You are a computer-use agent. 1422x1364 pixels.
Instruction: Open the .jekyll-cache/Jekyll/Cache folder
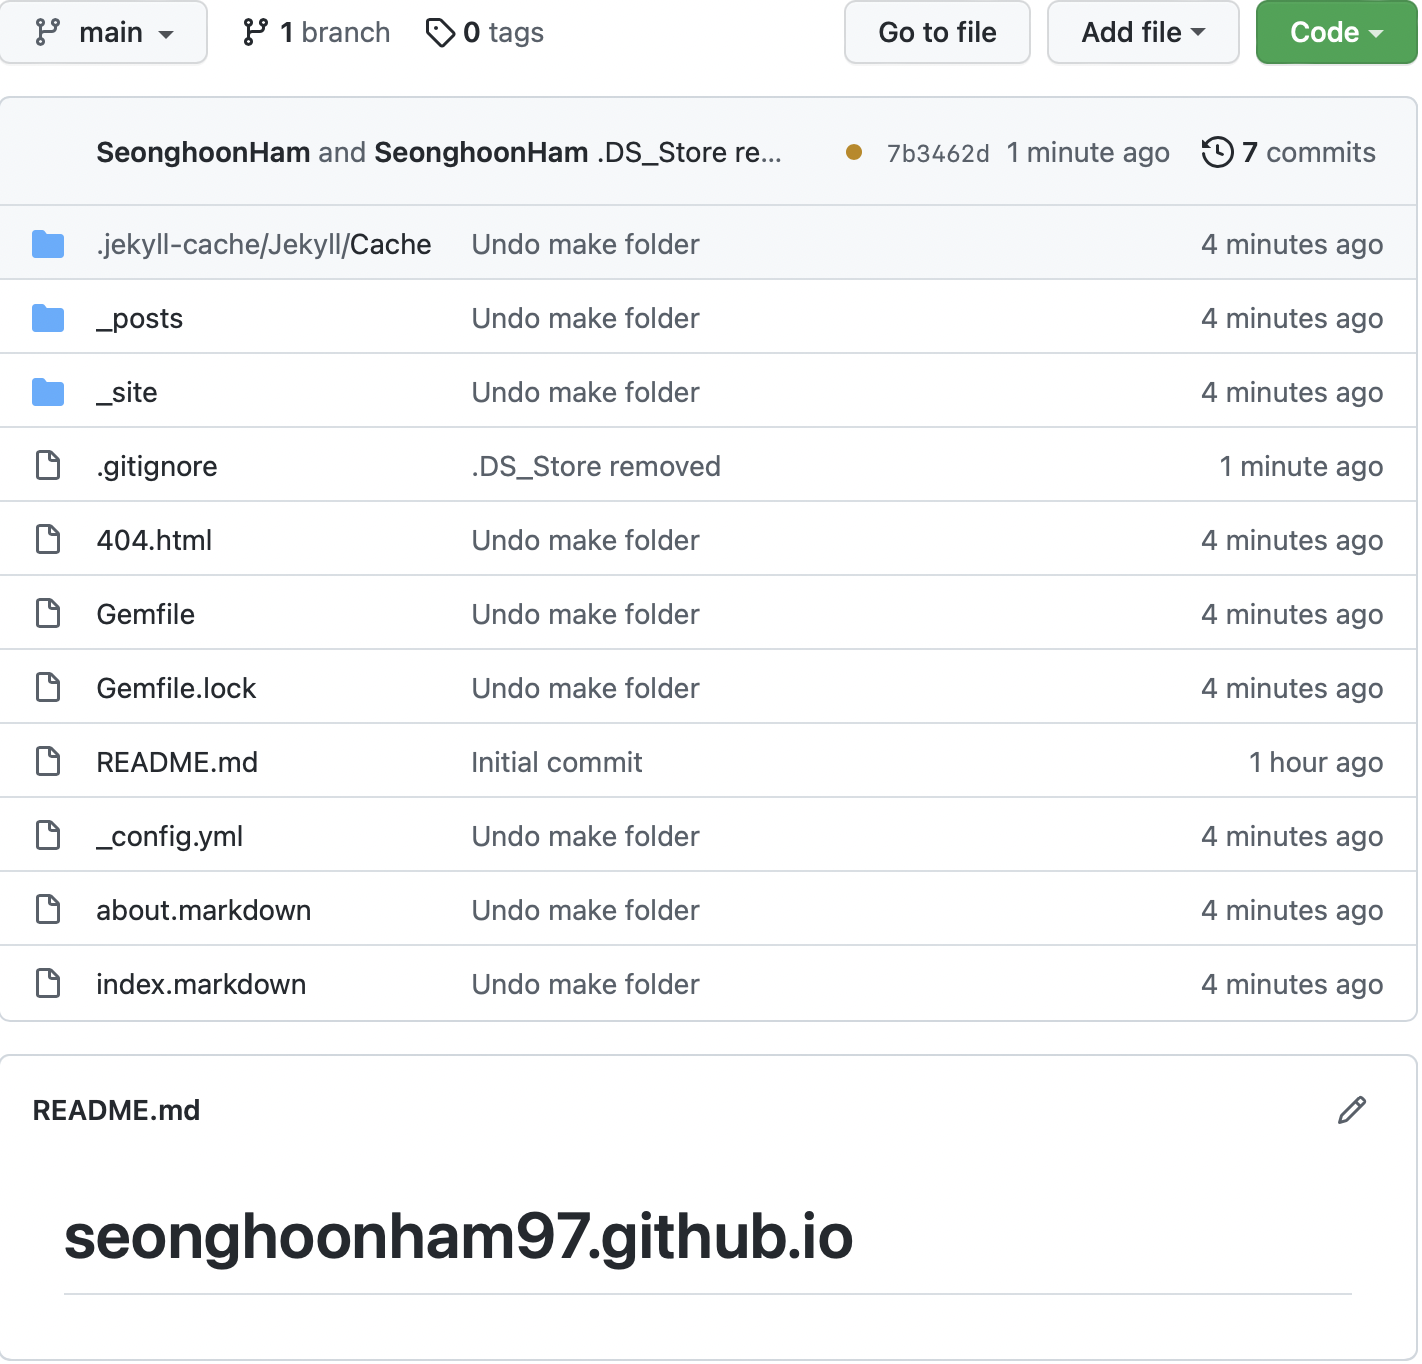point(264,244)
